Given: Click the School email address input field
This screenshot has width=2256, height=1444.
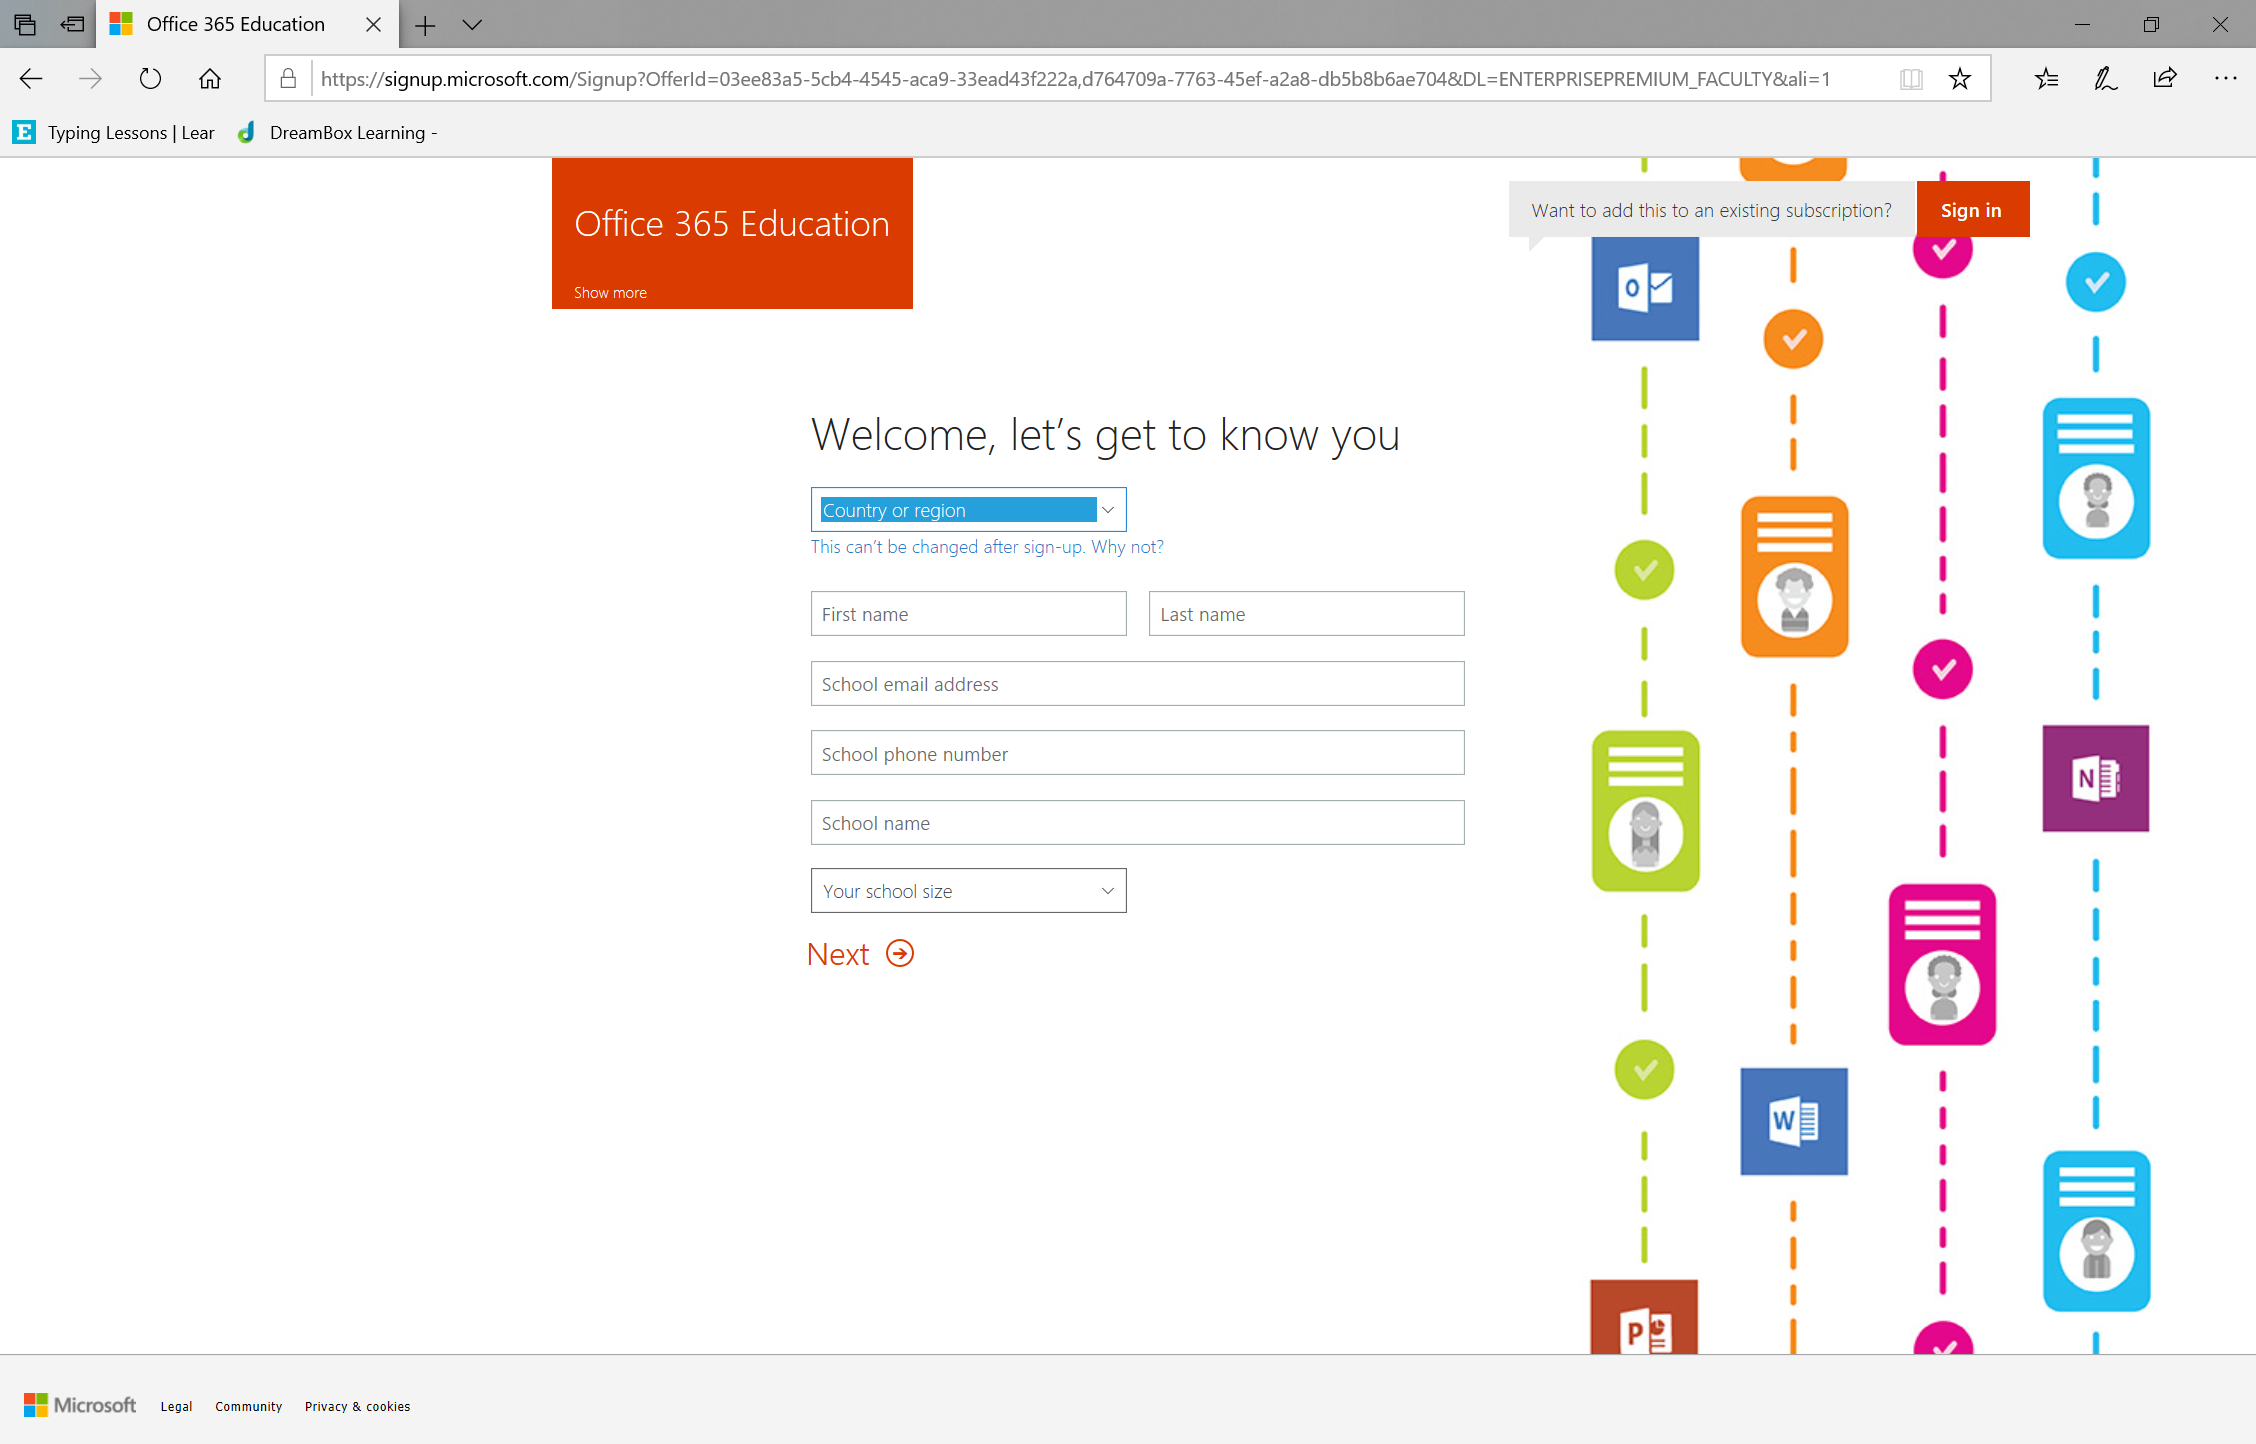Looking at the screenshot, I should pos(1136,683).
